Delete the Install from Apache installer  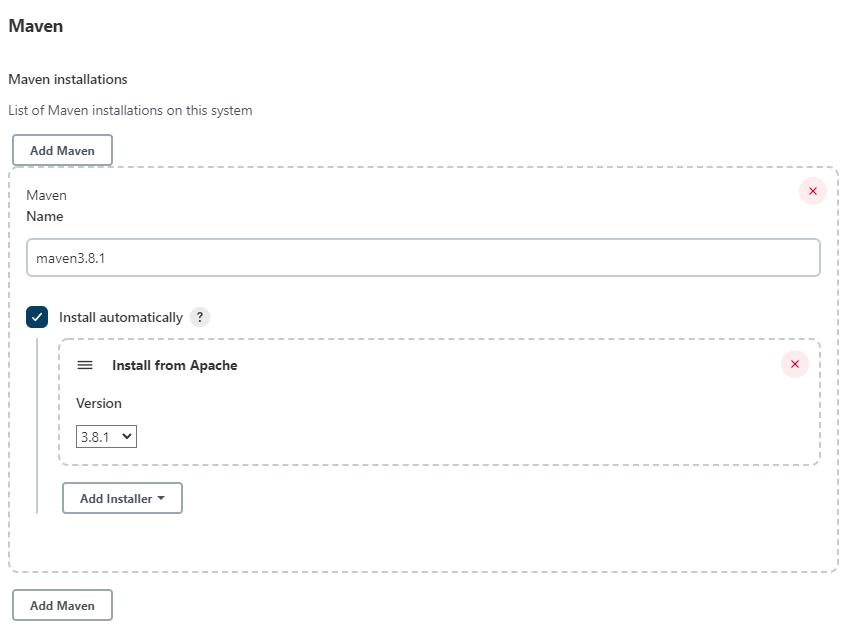click(794, 364)
